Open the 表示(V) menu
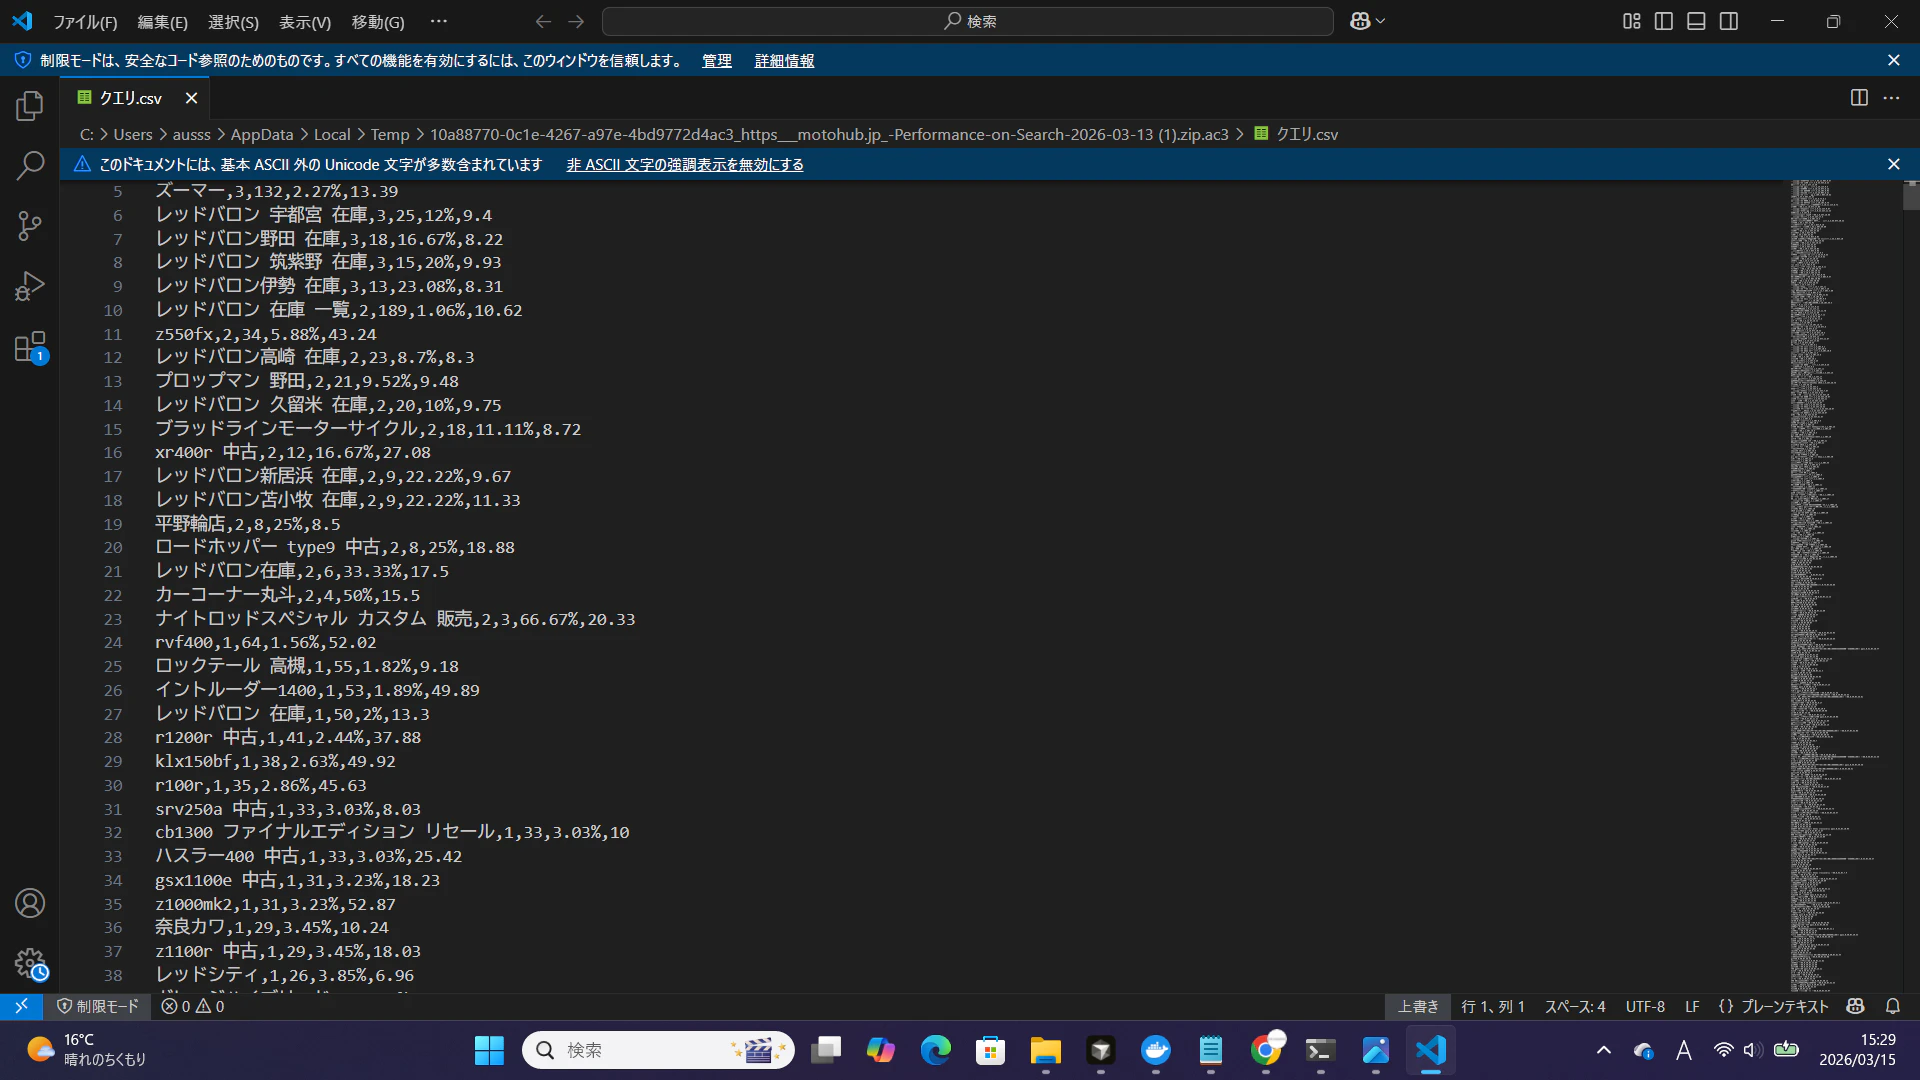This screenshot has width=1920, height=1080. (305, 21)
